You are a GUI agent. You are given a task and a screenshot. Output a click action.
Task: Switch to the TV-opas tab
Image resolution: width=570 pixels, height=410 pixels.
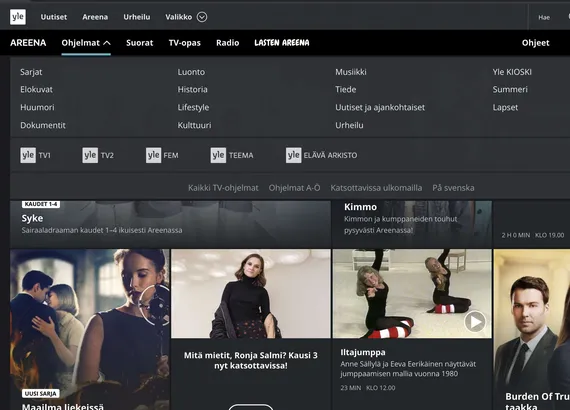(185, 43)
